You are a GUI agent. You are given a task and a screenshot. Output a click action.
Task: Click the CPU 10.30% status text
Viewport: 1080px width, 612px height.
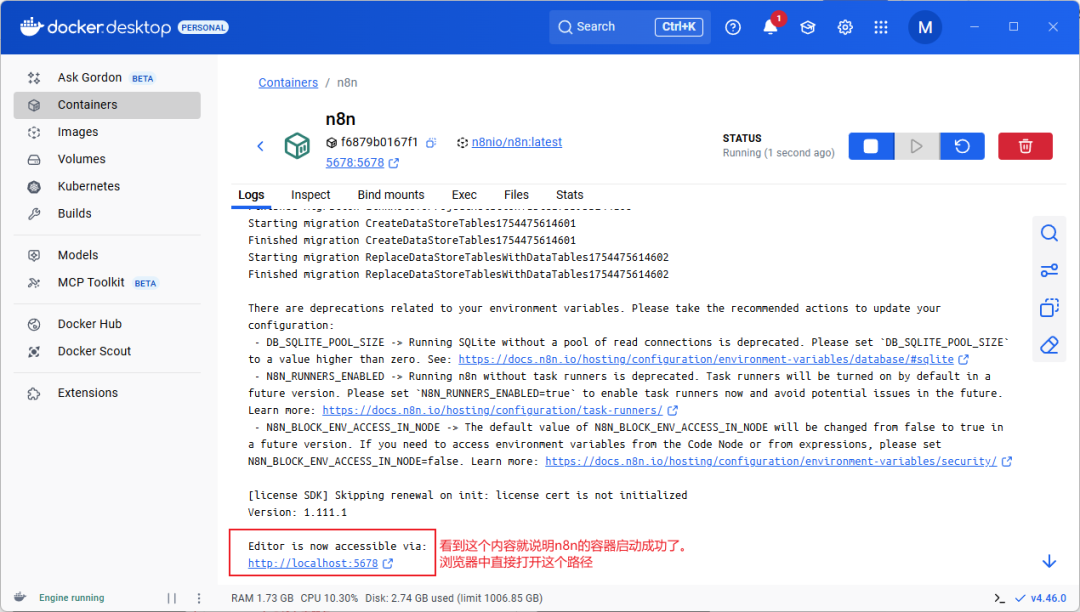pos(329,598)
